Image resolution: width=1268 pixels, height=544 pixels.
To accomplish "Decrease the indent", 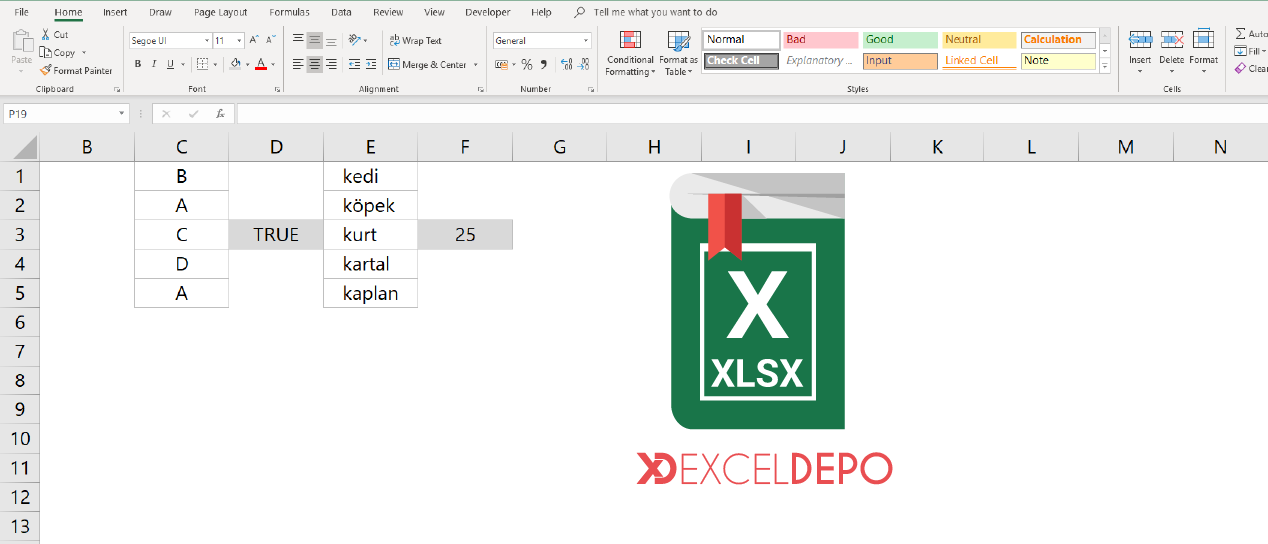I will [353, 64].
